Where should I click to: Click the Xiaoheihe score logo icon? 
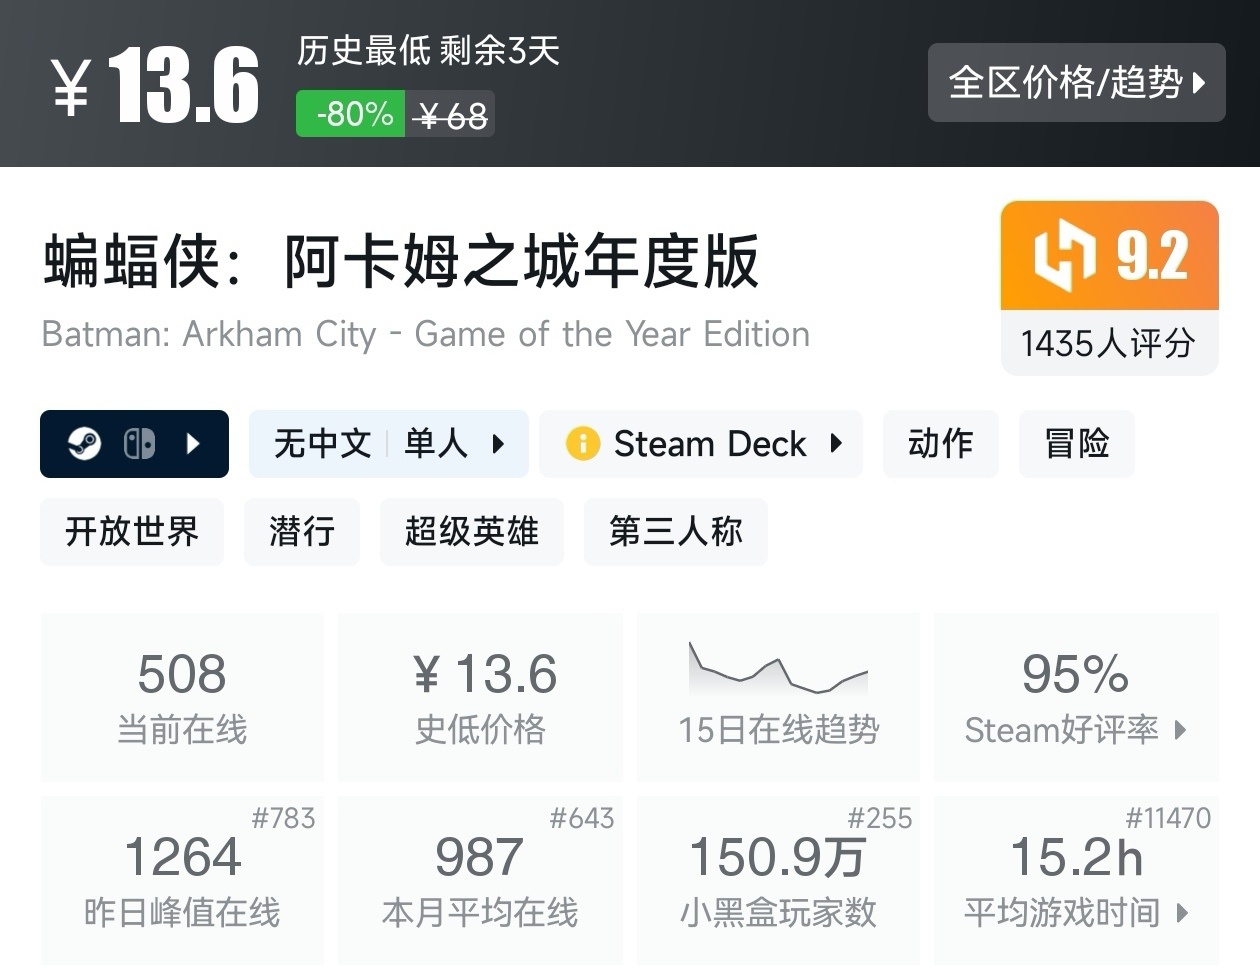tap(1065, 257)
